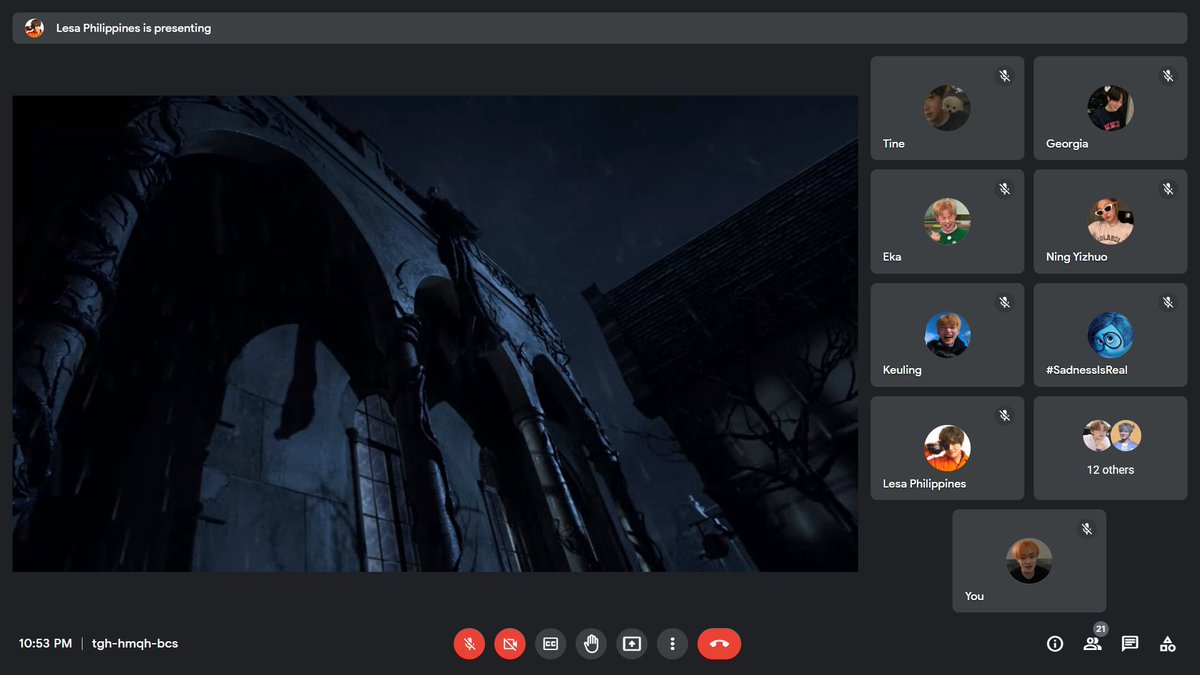1200x675 pixels.
Task: Click the 10:53 PM clock
Action: coord(45,644)
